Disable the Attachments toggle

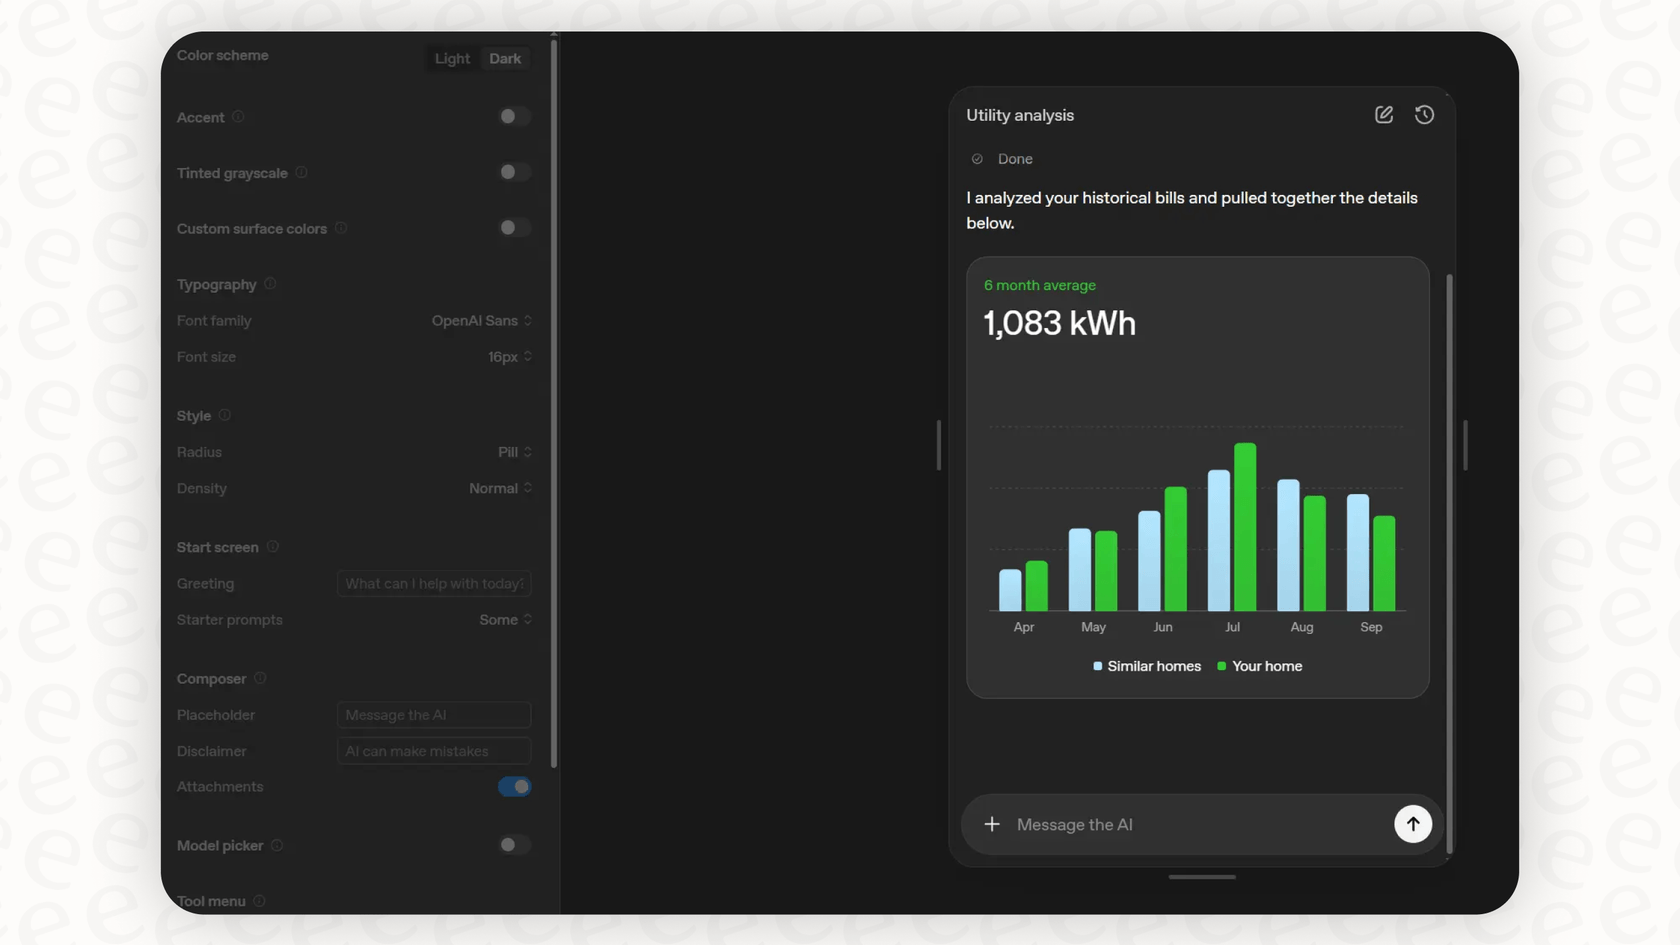[x=514, y=786]
